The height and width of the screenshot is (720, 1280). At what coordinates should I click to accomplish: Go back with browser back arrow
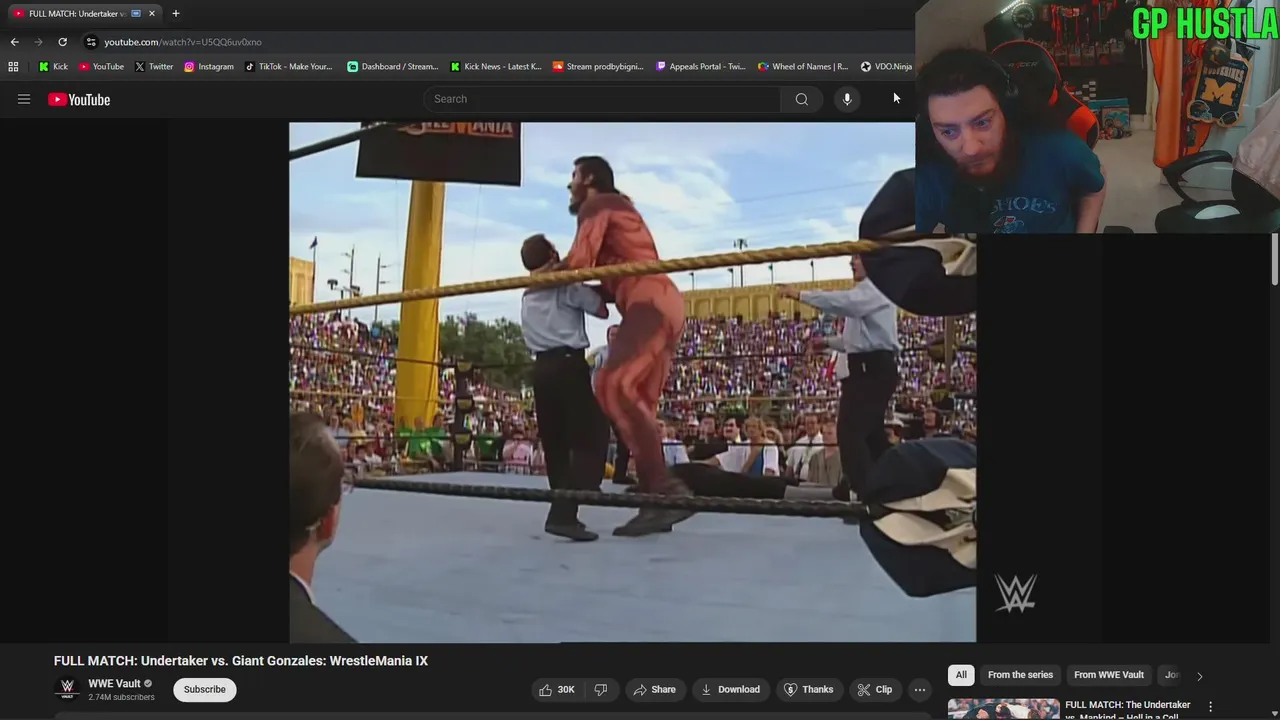pos(14,42)
